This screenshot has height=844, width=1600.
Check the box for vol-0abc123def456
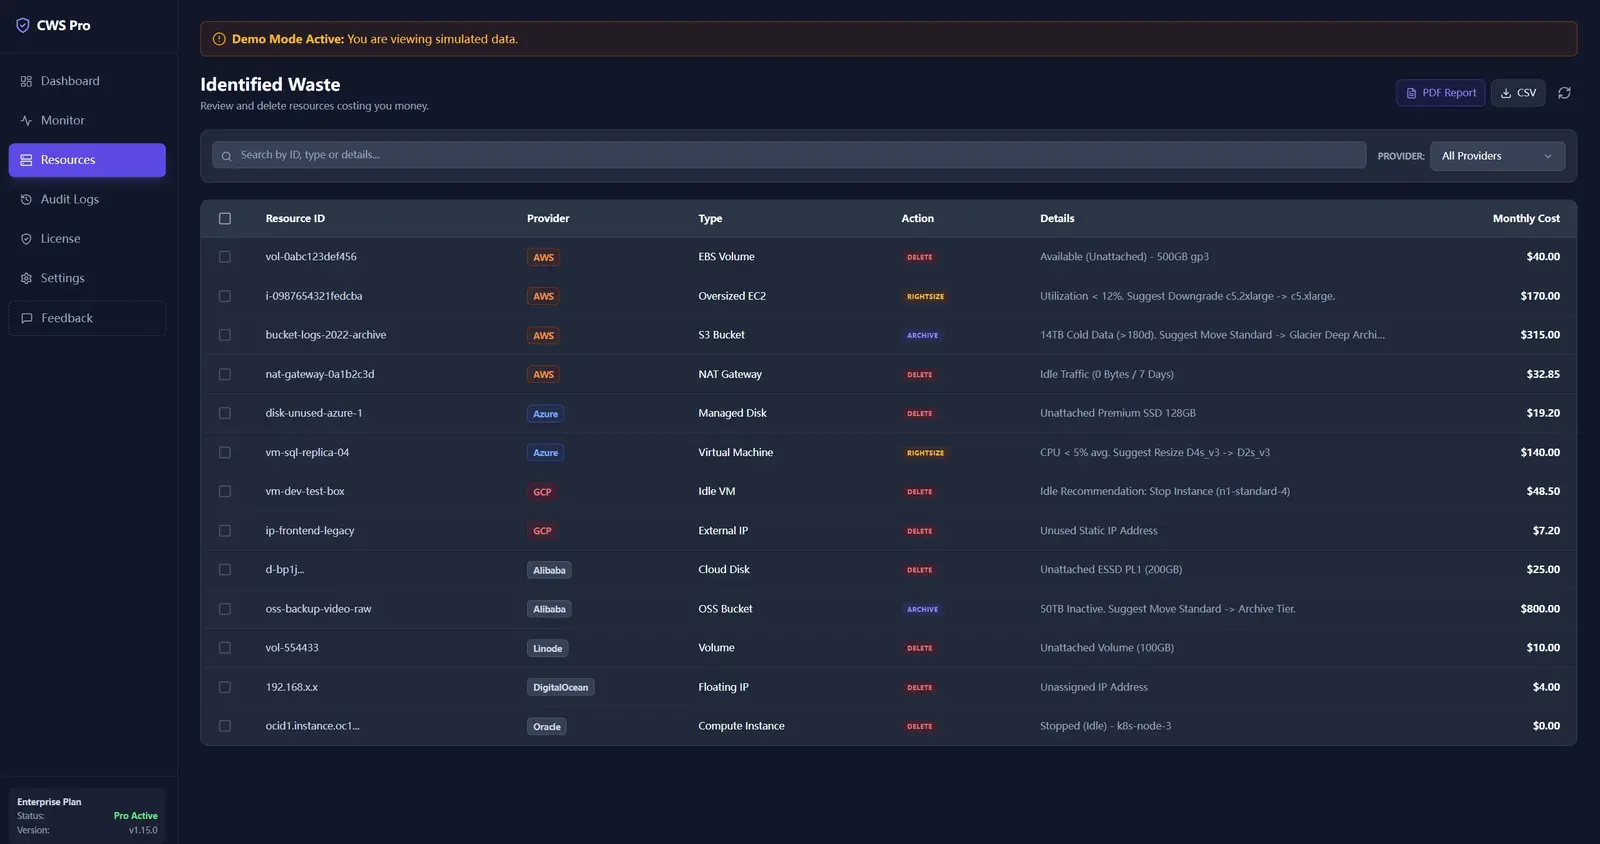(225, 257)
